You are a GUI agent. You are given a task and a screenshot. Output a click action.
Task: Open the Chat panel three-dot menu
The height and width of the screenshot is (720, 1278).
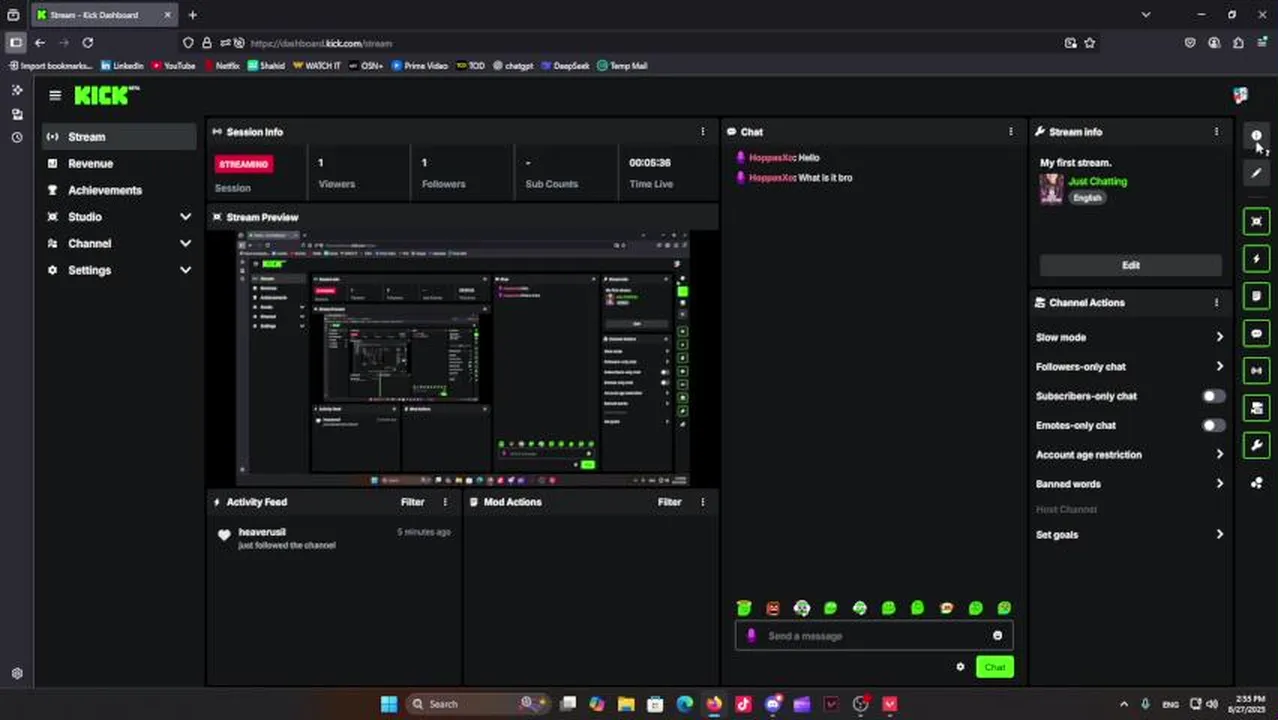(x=1010, y=132)
